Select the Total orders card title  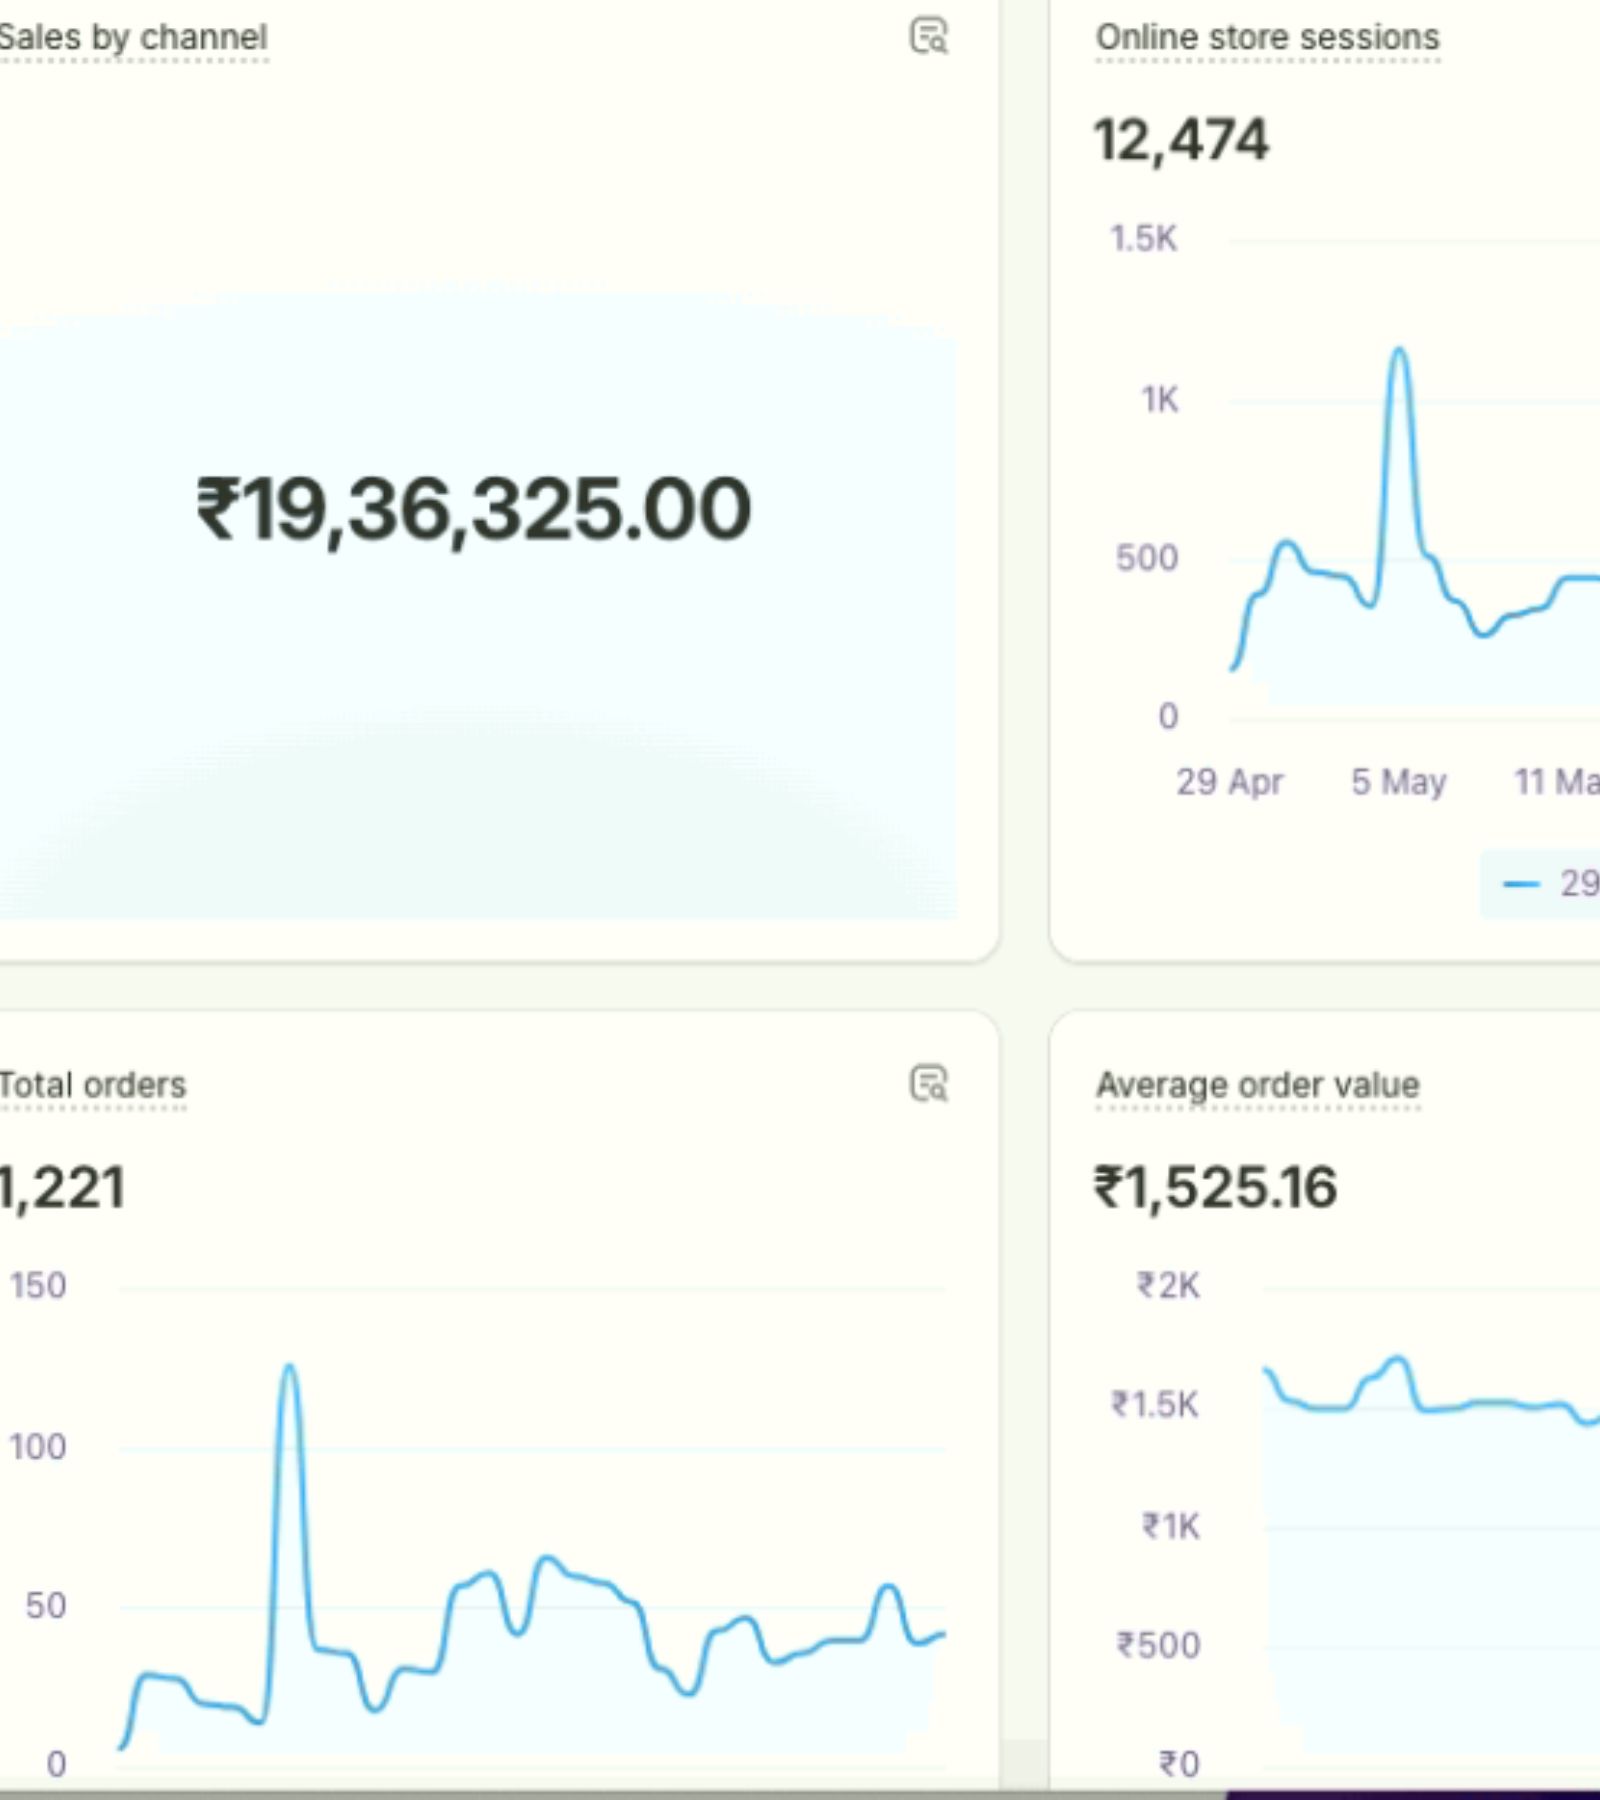click(92, 1085)
